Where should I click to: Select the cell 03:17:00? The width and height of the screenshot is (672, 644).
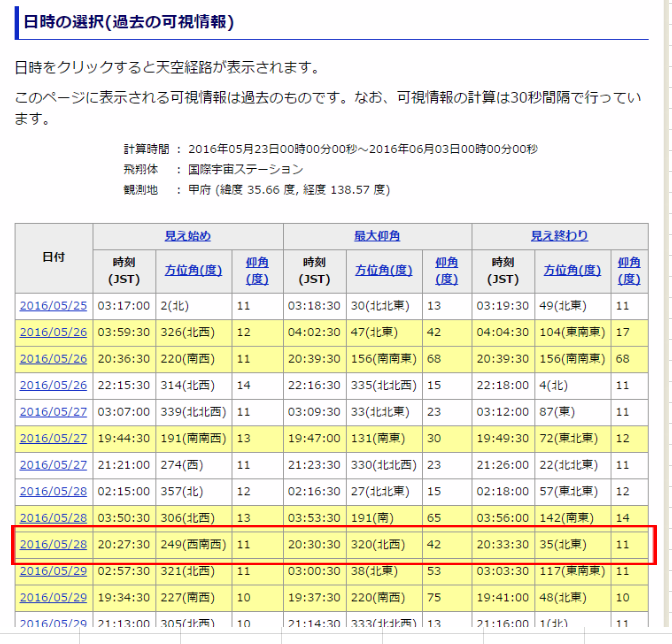124,306
